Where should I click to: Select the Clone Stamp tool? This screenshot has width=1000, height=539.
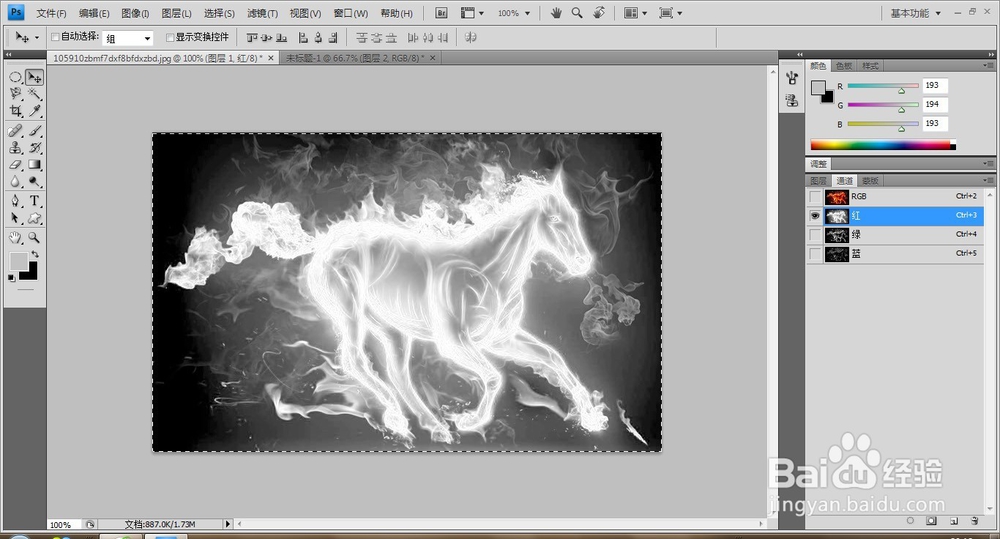(x=15, y=147)
